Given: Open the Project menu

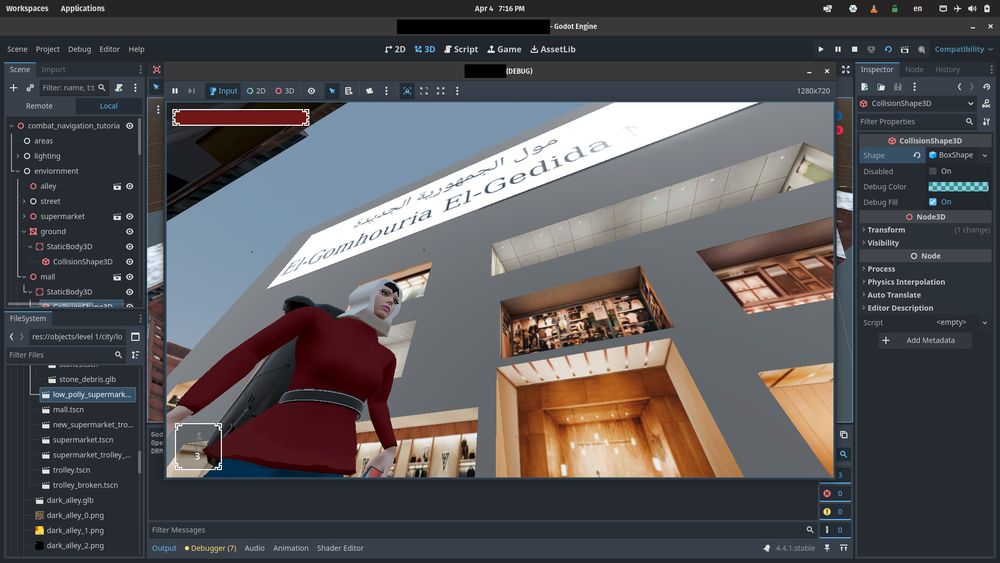Looking at the screenshot, I should tap(47, 49).
